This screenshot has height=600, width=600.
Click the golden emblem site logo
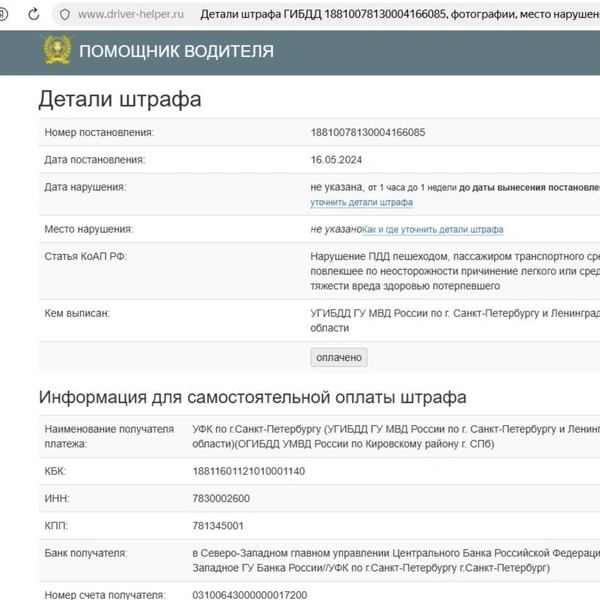[x=57, y=50]
